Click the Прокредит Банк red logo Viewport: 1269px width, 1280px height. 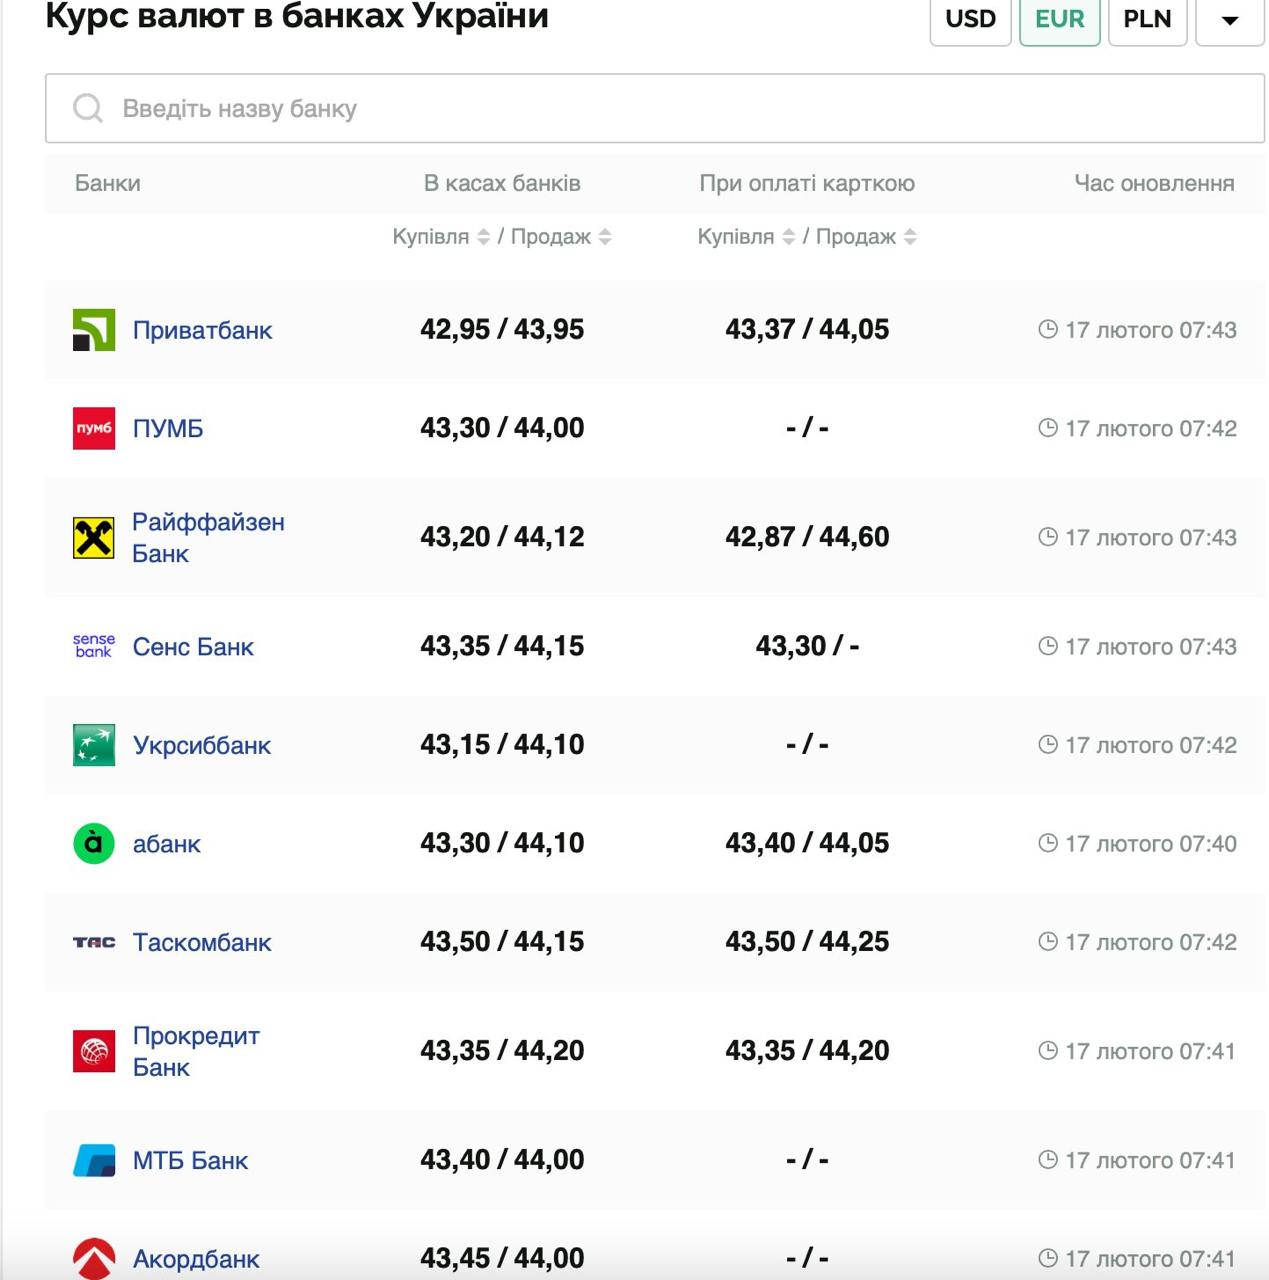94,1051
